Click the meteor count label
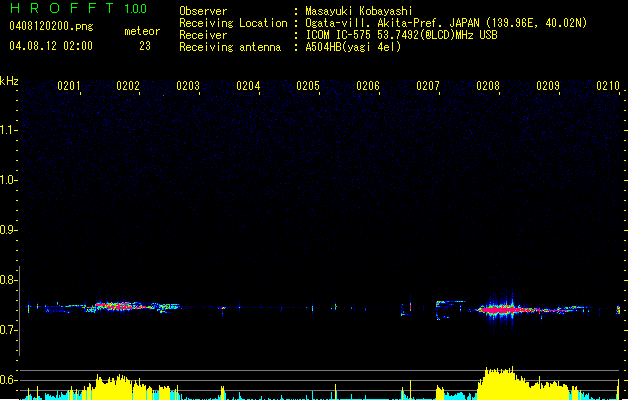This screenshot has width=629, height=400. click(142, 31)
